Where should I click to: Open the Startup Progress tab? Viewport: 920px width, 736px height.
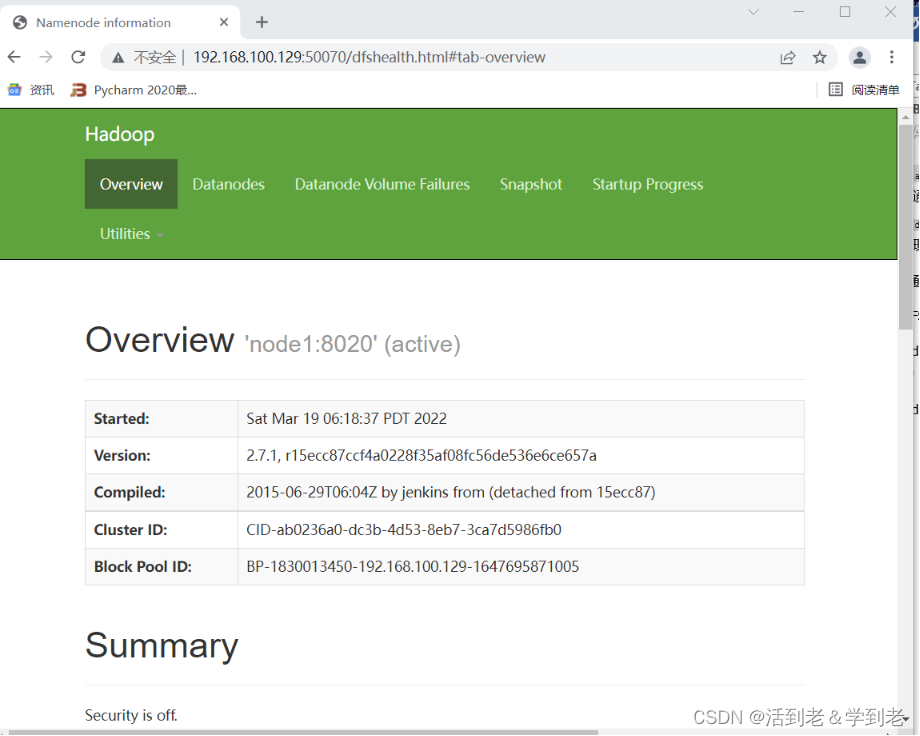(647, 184)
